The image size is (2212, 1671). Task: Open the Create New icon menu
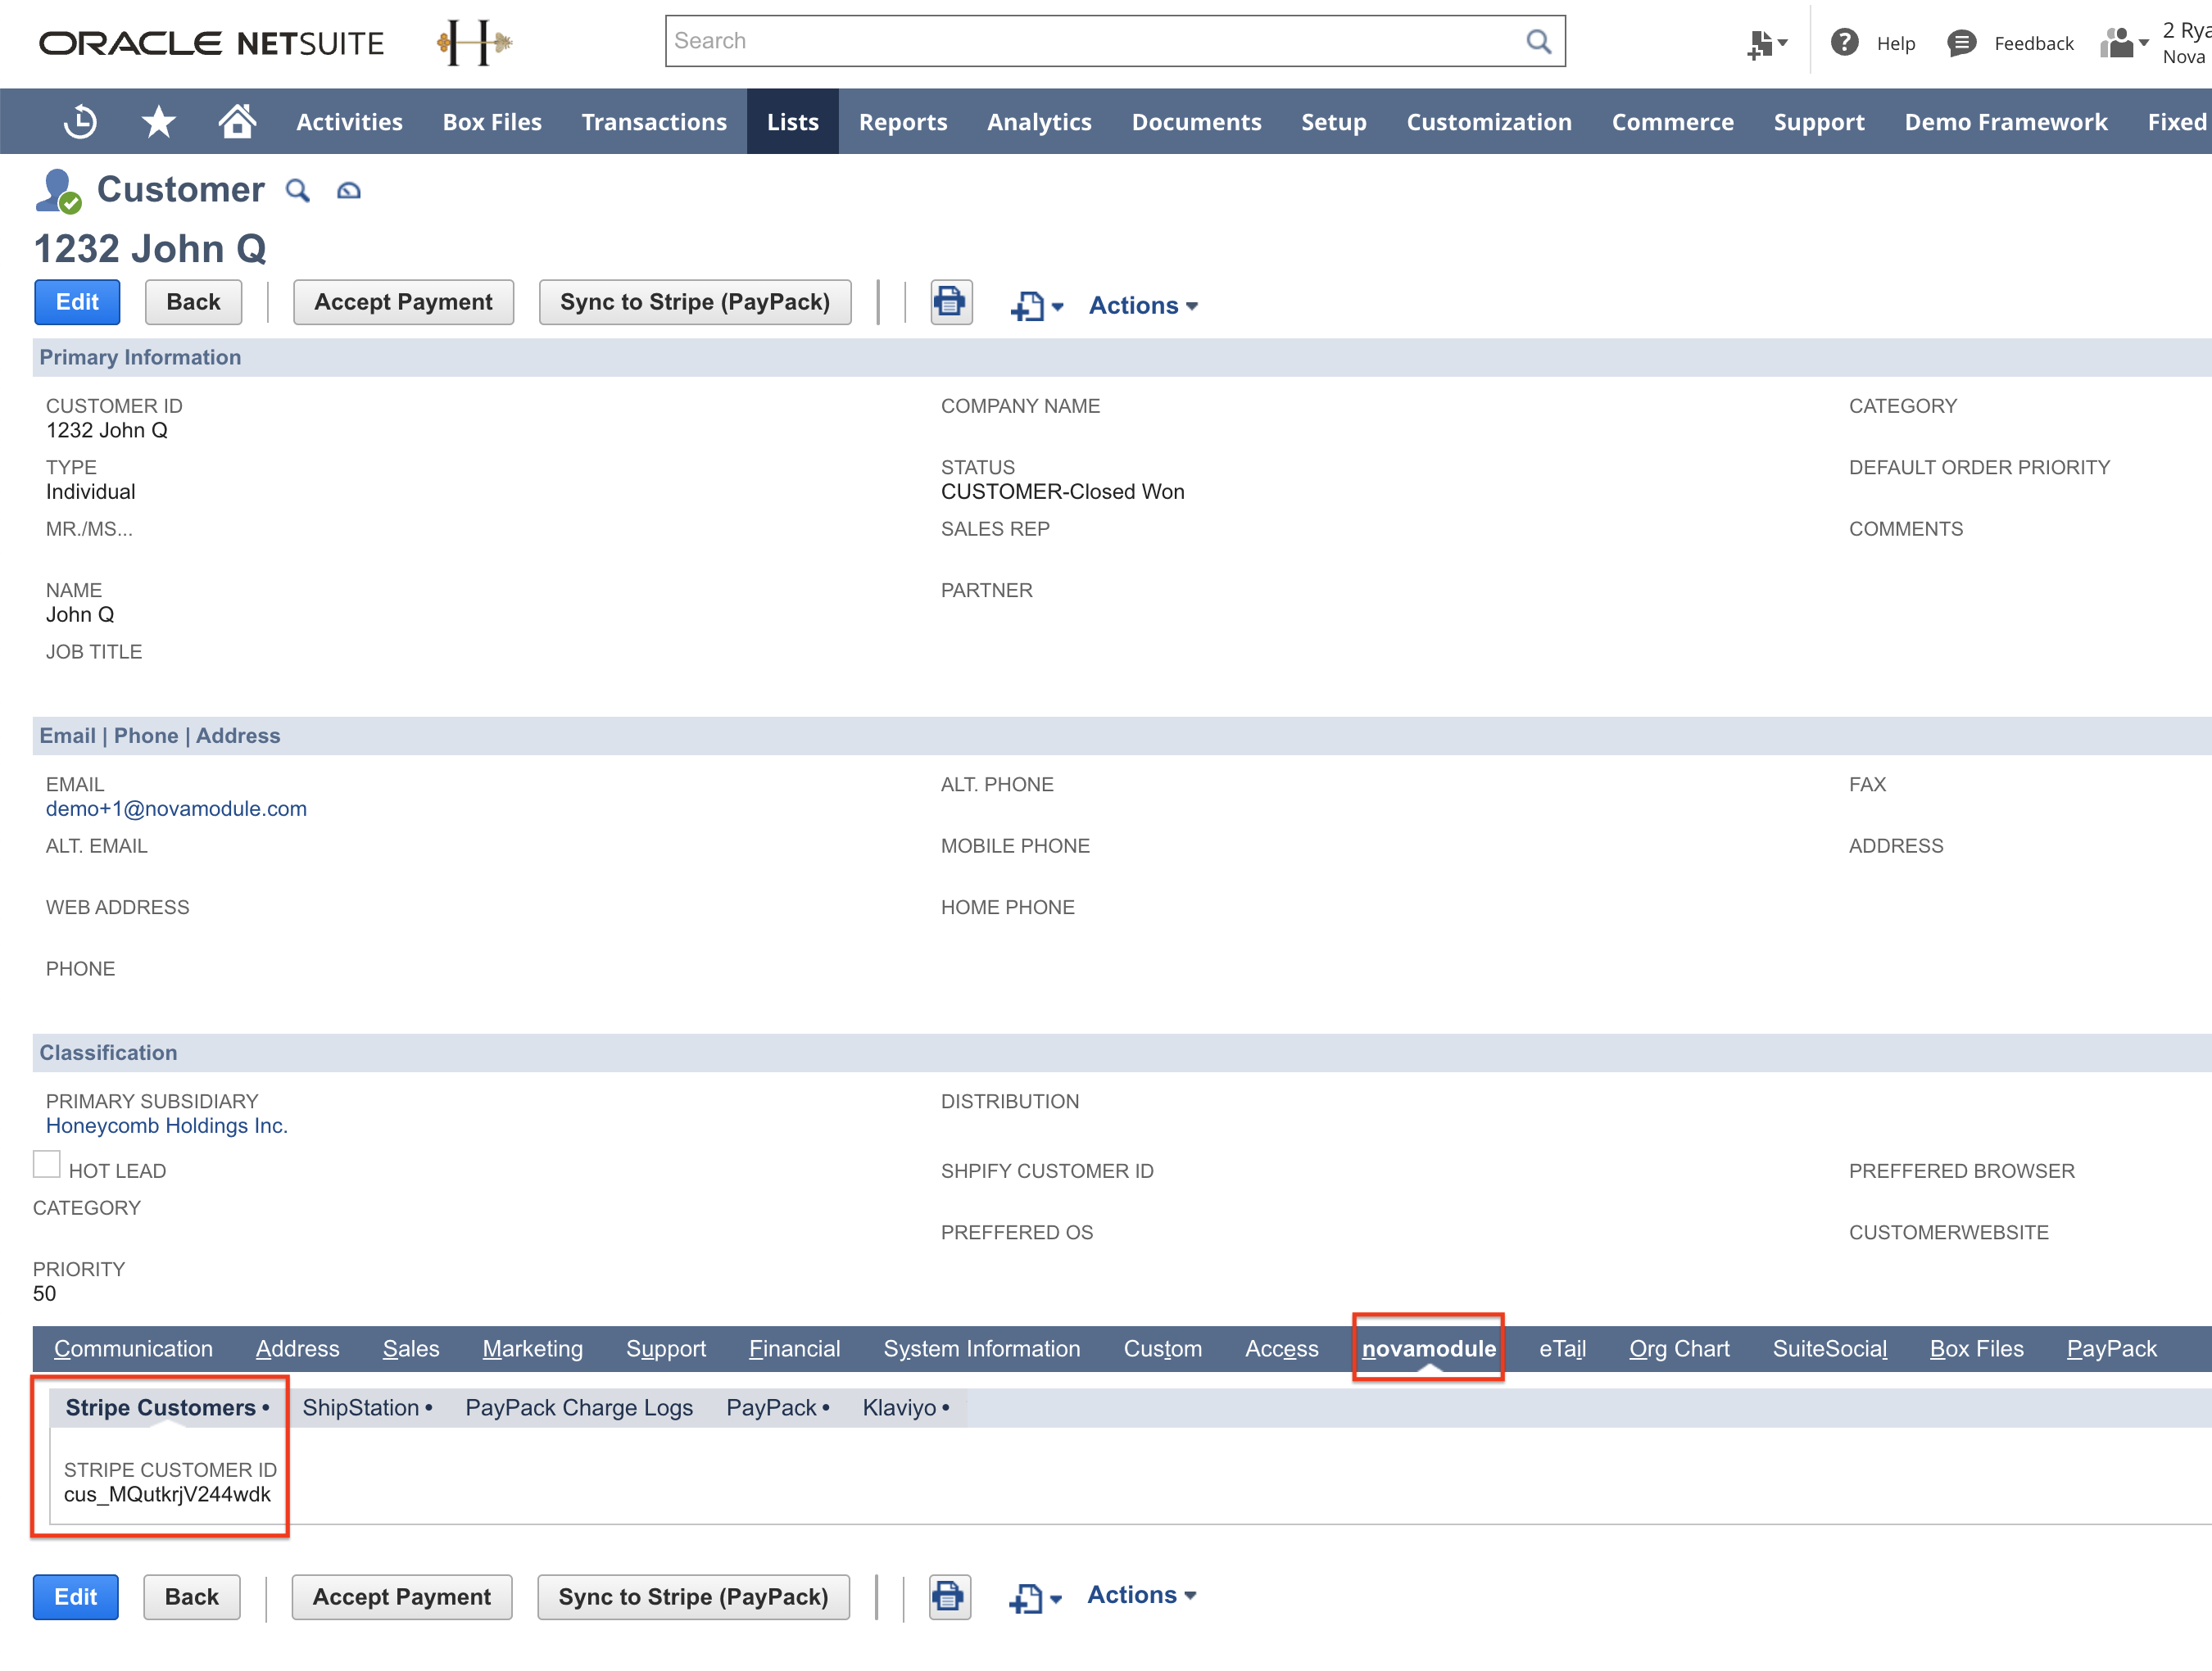[1767, 43]
